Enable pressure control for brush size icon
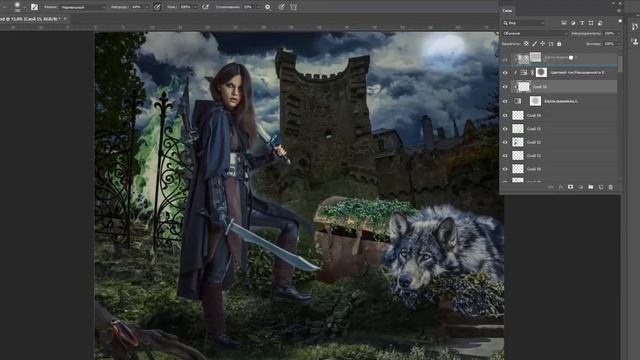 pyautogui.click(x=281, y=7)
